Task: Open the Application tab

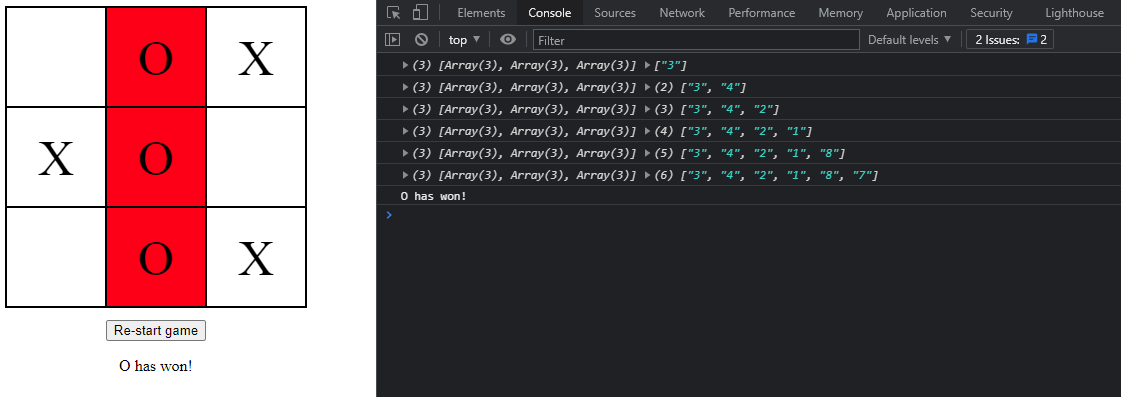Action: coord(917,13)
